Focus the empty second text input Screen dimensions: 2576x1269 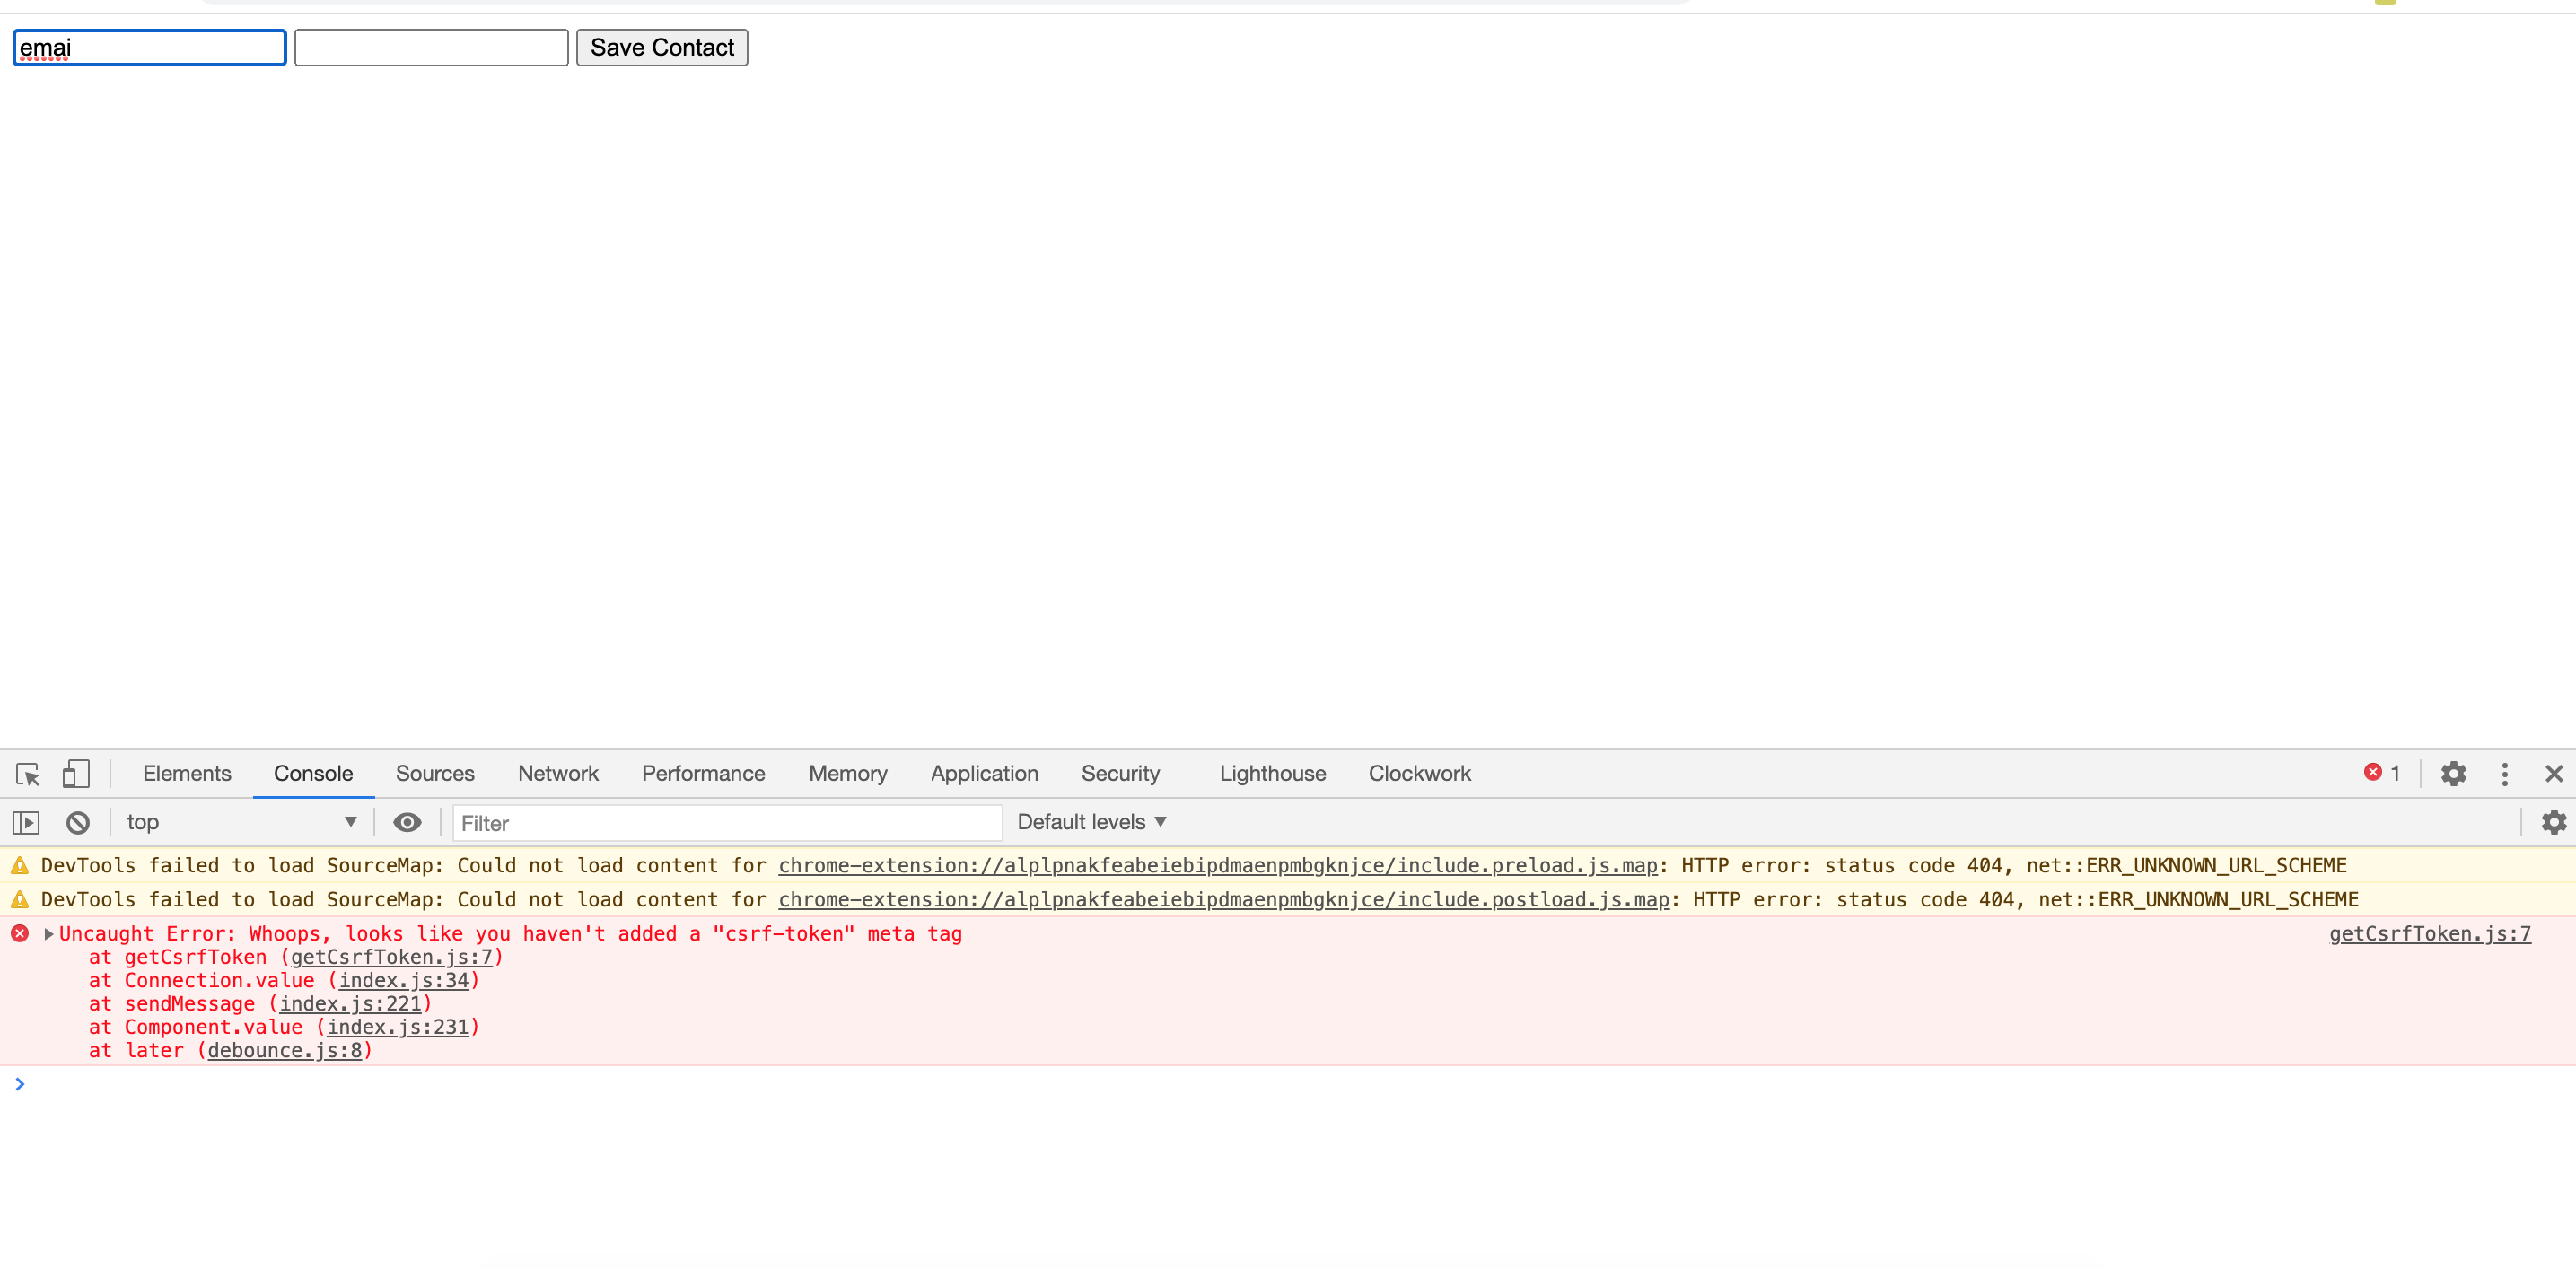point(432,47)
